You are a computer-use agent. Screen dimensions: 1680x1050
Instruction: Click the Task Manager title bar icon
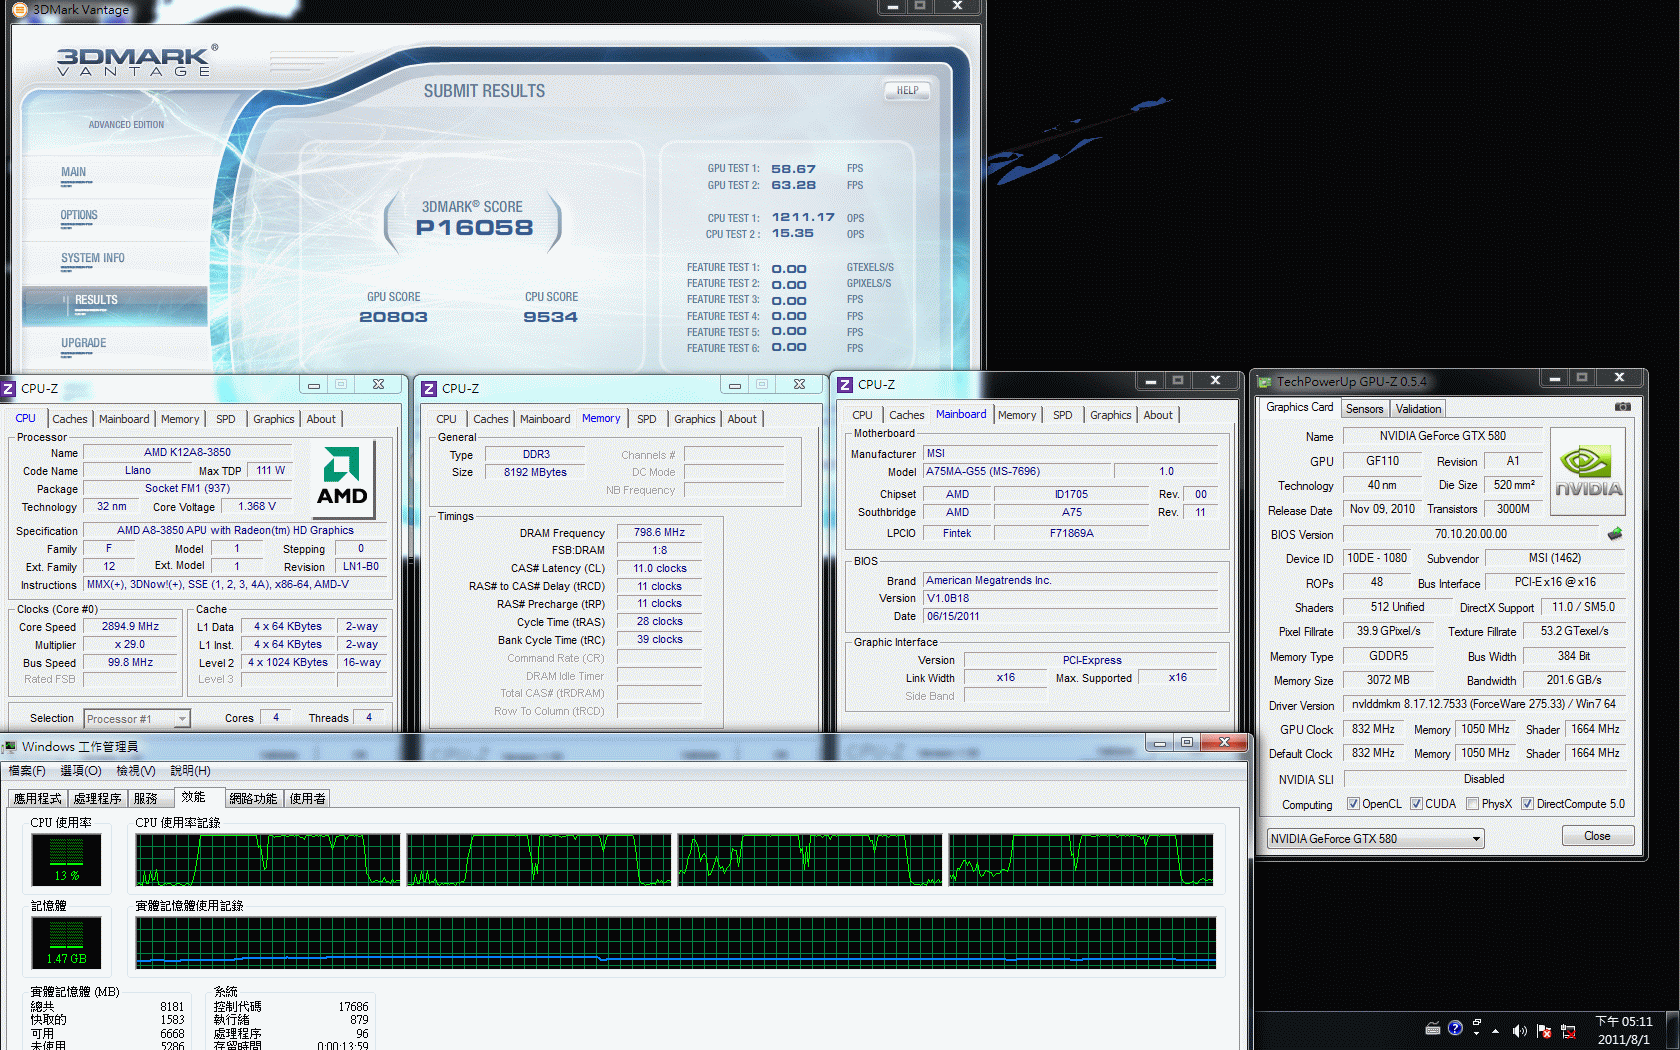[9, 747]
